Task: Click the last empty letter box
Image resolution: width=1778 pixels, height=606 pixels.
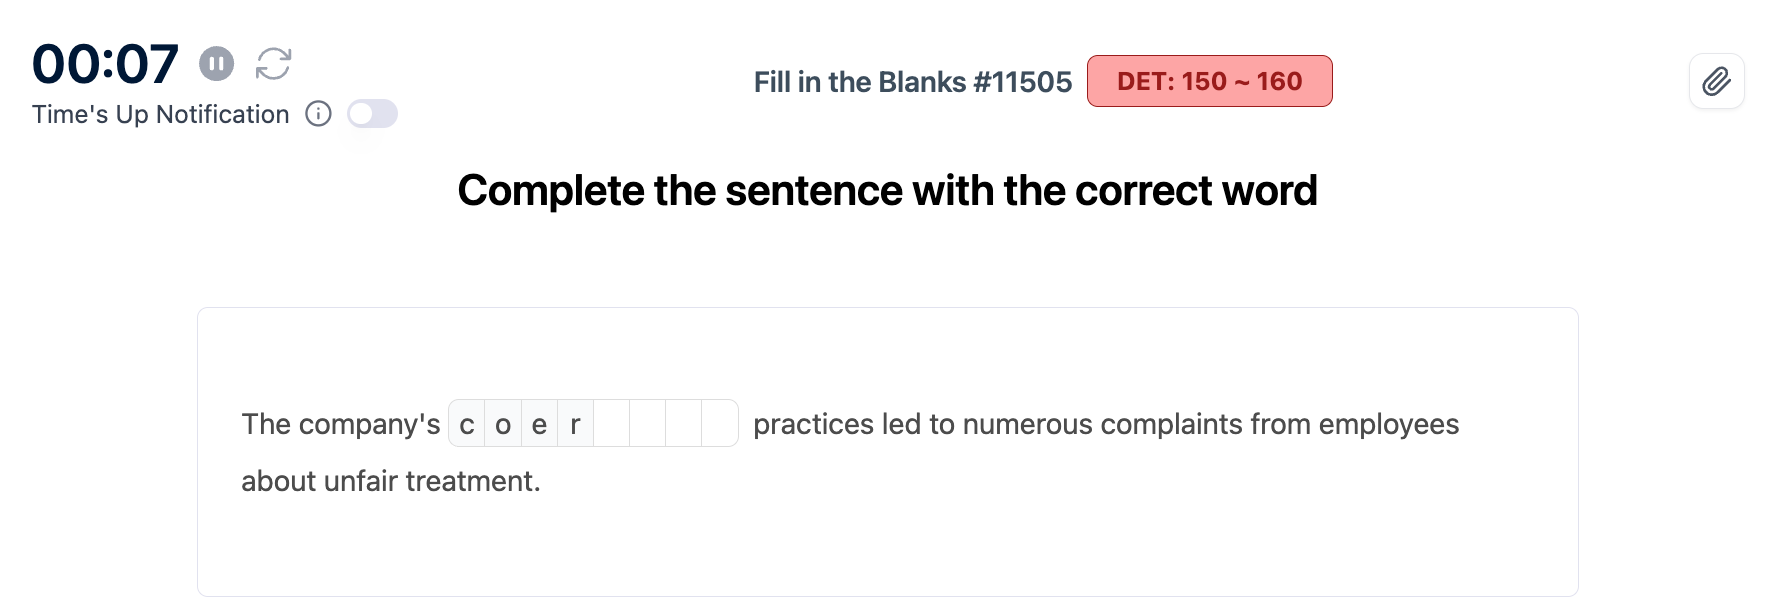Action: (719, 424)
